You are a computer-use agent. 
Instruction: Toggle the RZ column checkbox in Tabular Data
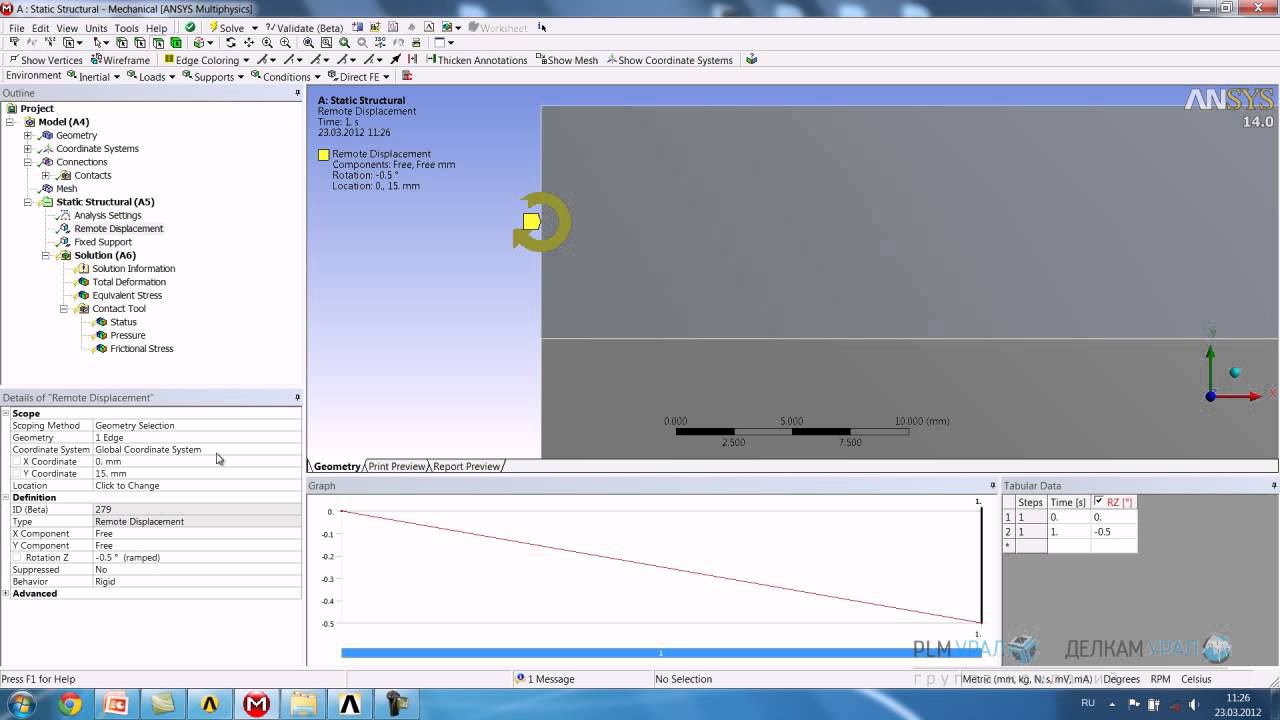point(1099,502)
